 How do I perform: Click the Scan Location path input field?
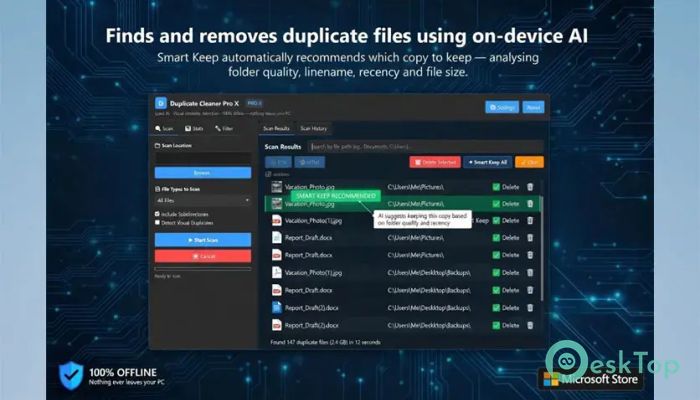pos(203,158)
